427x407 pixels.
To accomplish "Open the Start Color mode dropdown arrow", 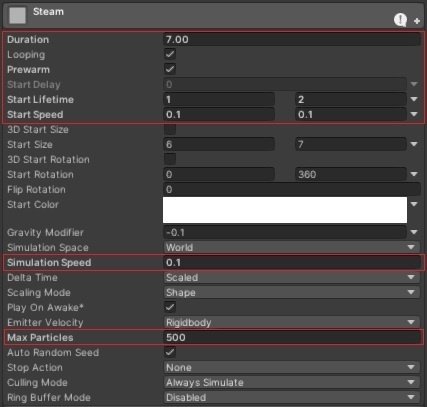I will [x=414, y=204].
